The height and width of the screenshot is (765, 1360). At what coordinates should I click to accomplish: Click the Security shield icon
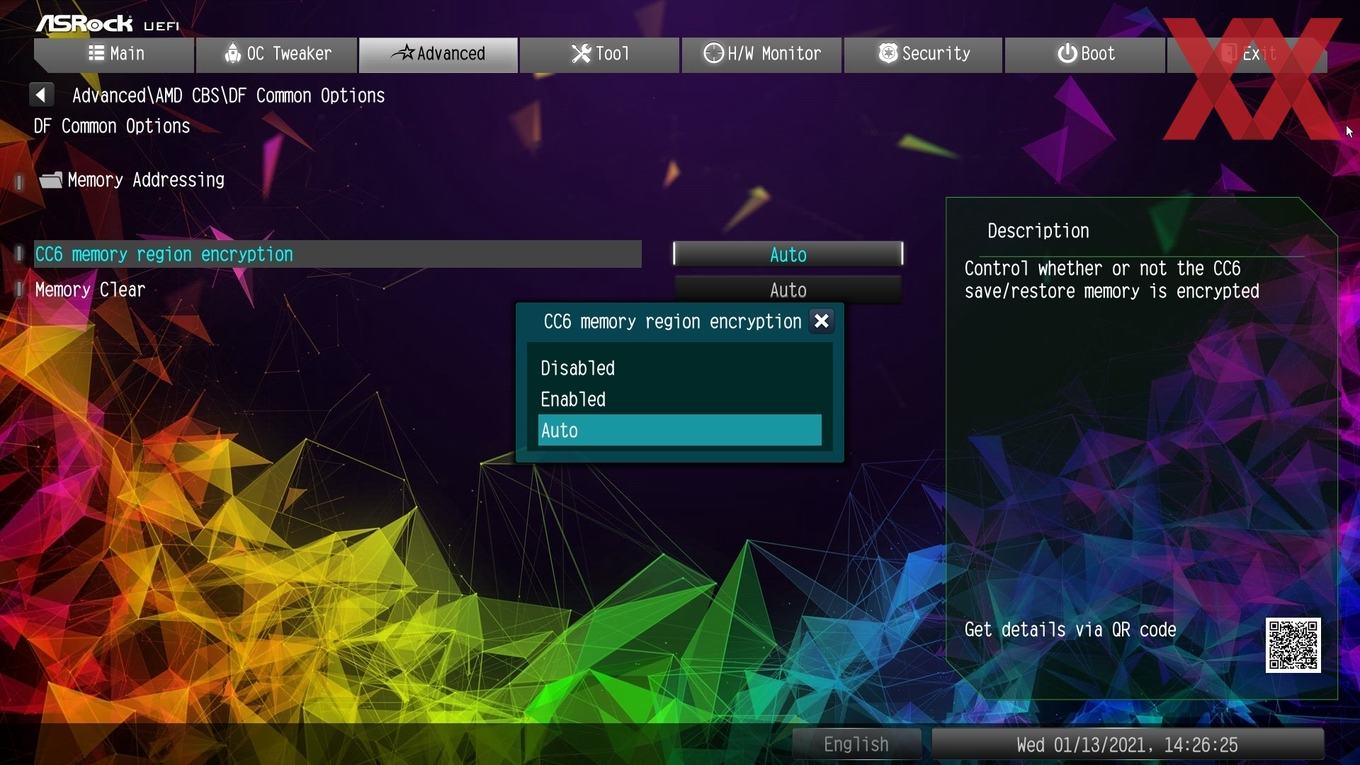coord(887,53)
